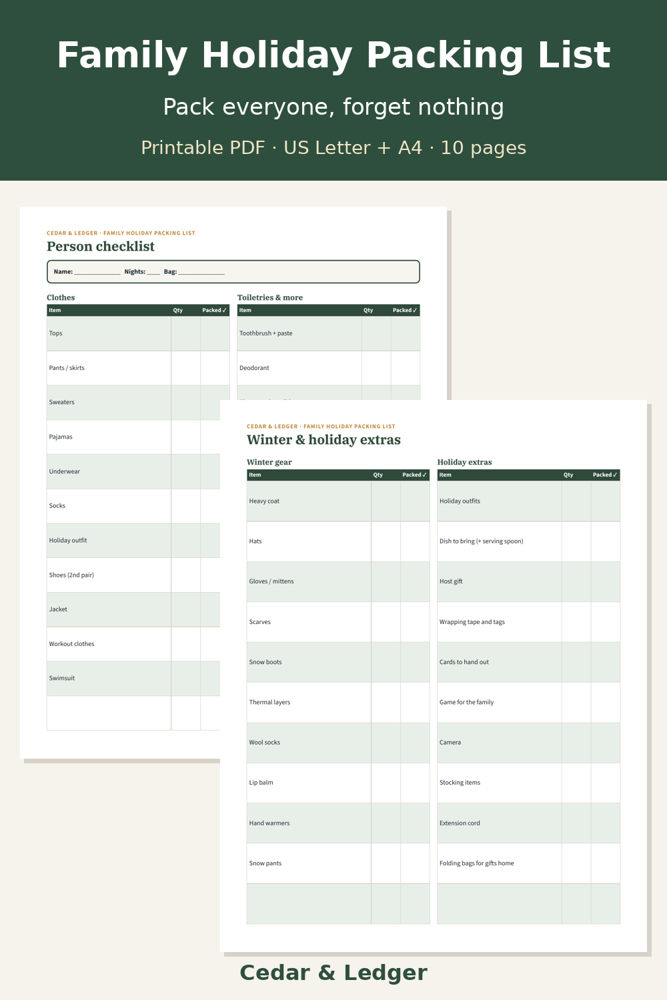Click the "Bag:" field label
Screen dimensions: 667x1000
point(170,272)
